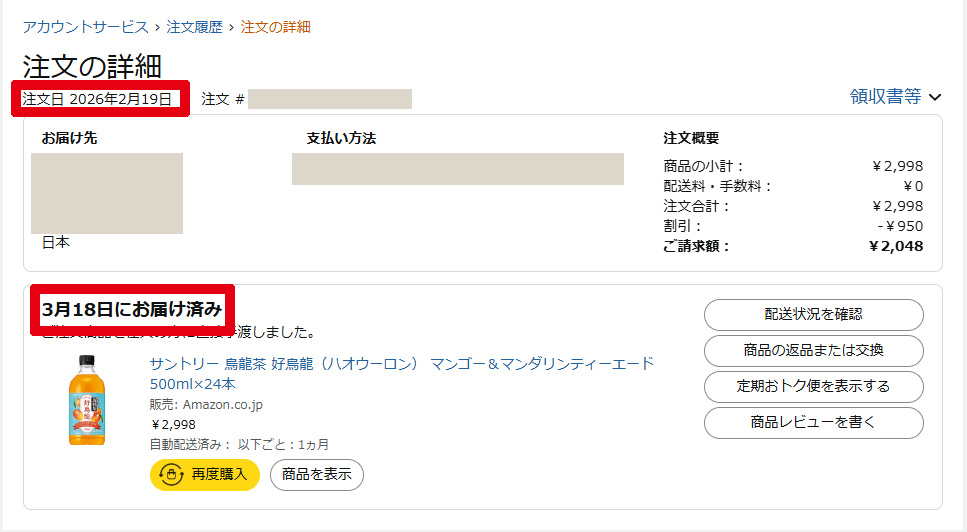This screenshot has height=532, width=967.
Task: Click the ご請求額 total amount row
Action: pos(793,246)
